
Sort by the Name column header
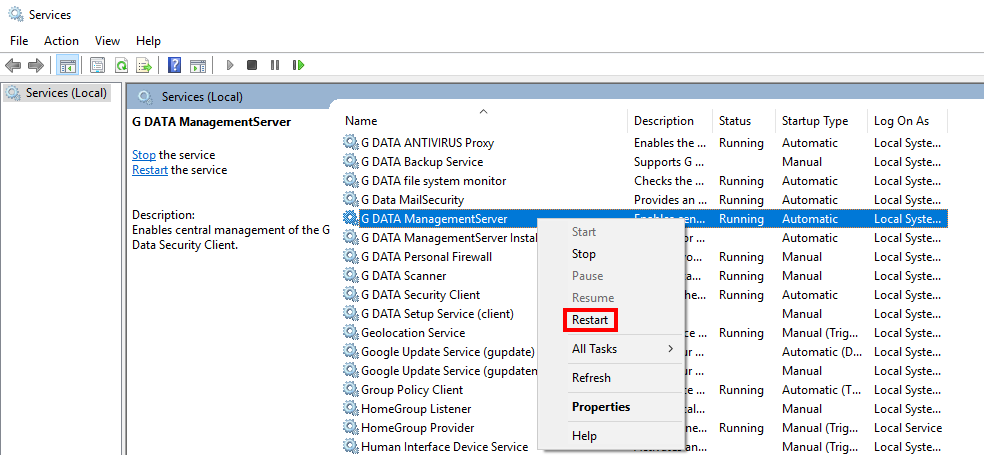pyautogui.click(x=484, y=120)
